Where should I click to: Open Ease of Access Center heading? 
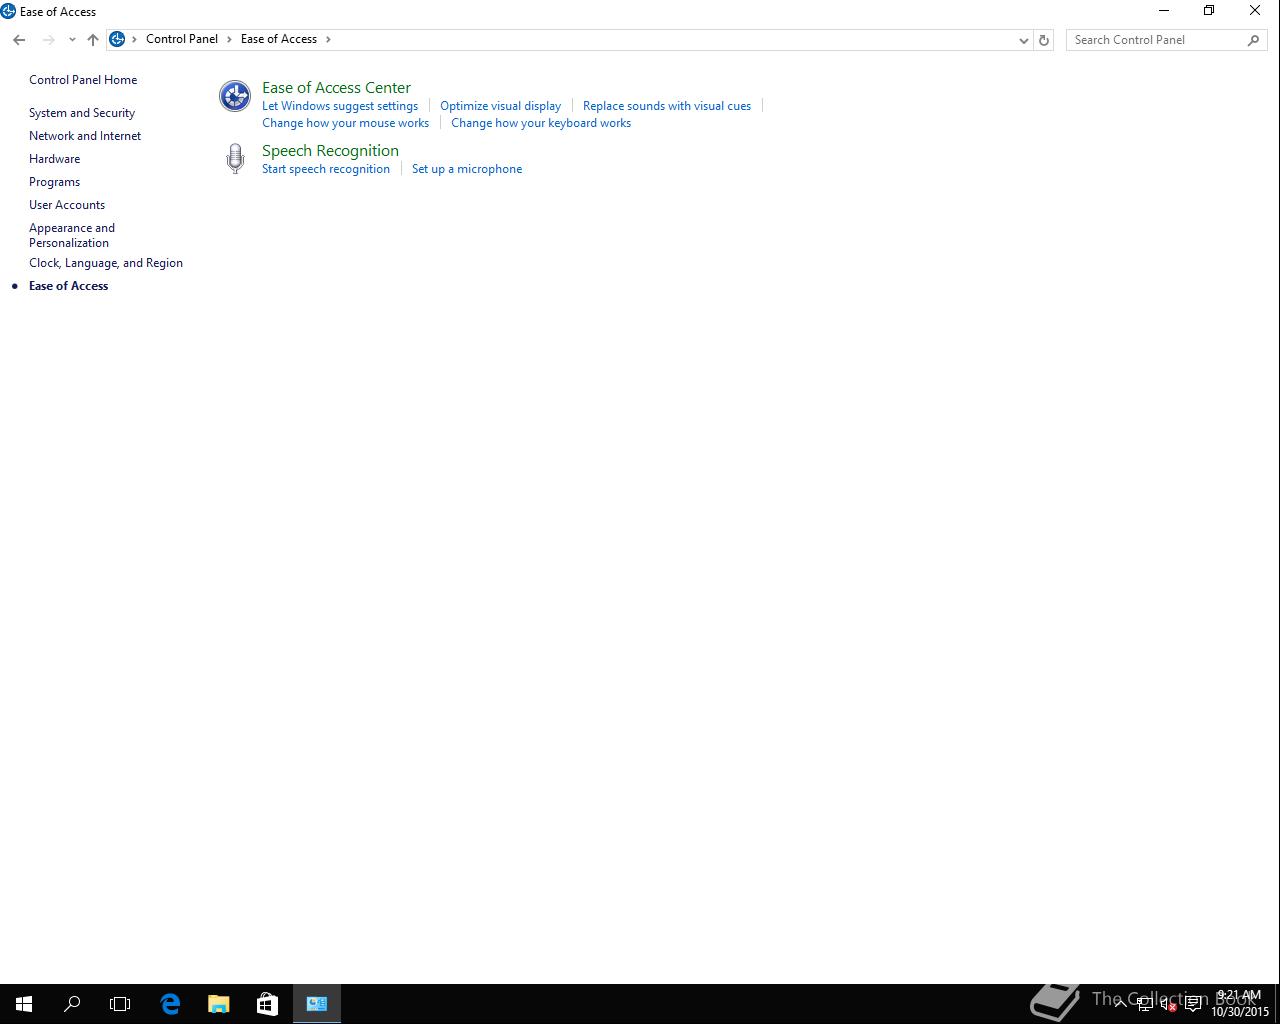click(x=336, y=88)
